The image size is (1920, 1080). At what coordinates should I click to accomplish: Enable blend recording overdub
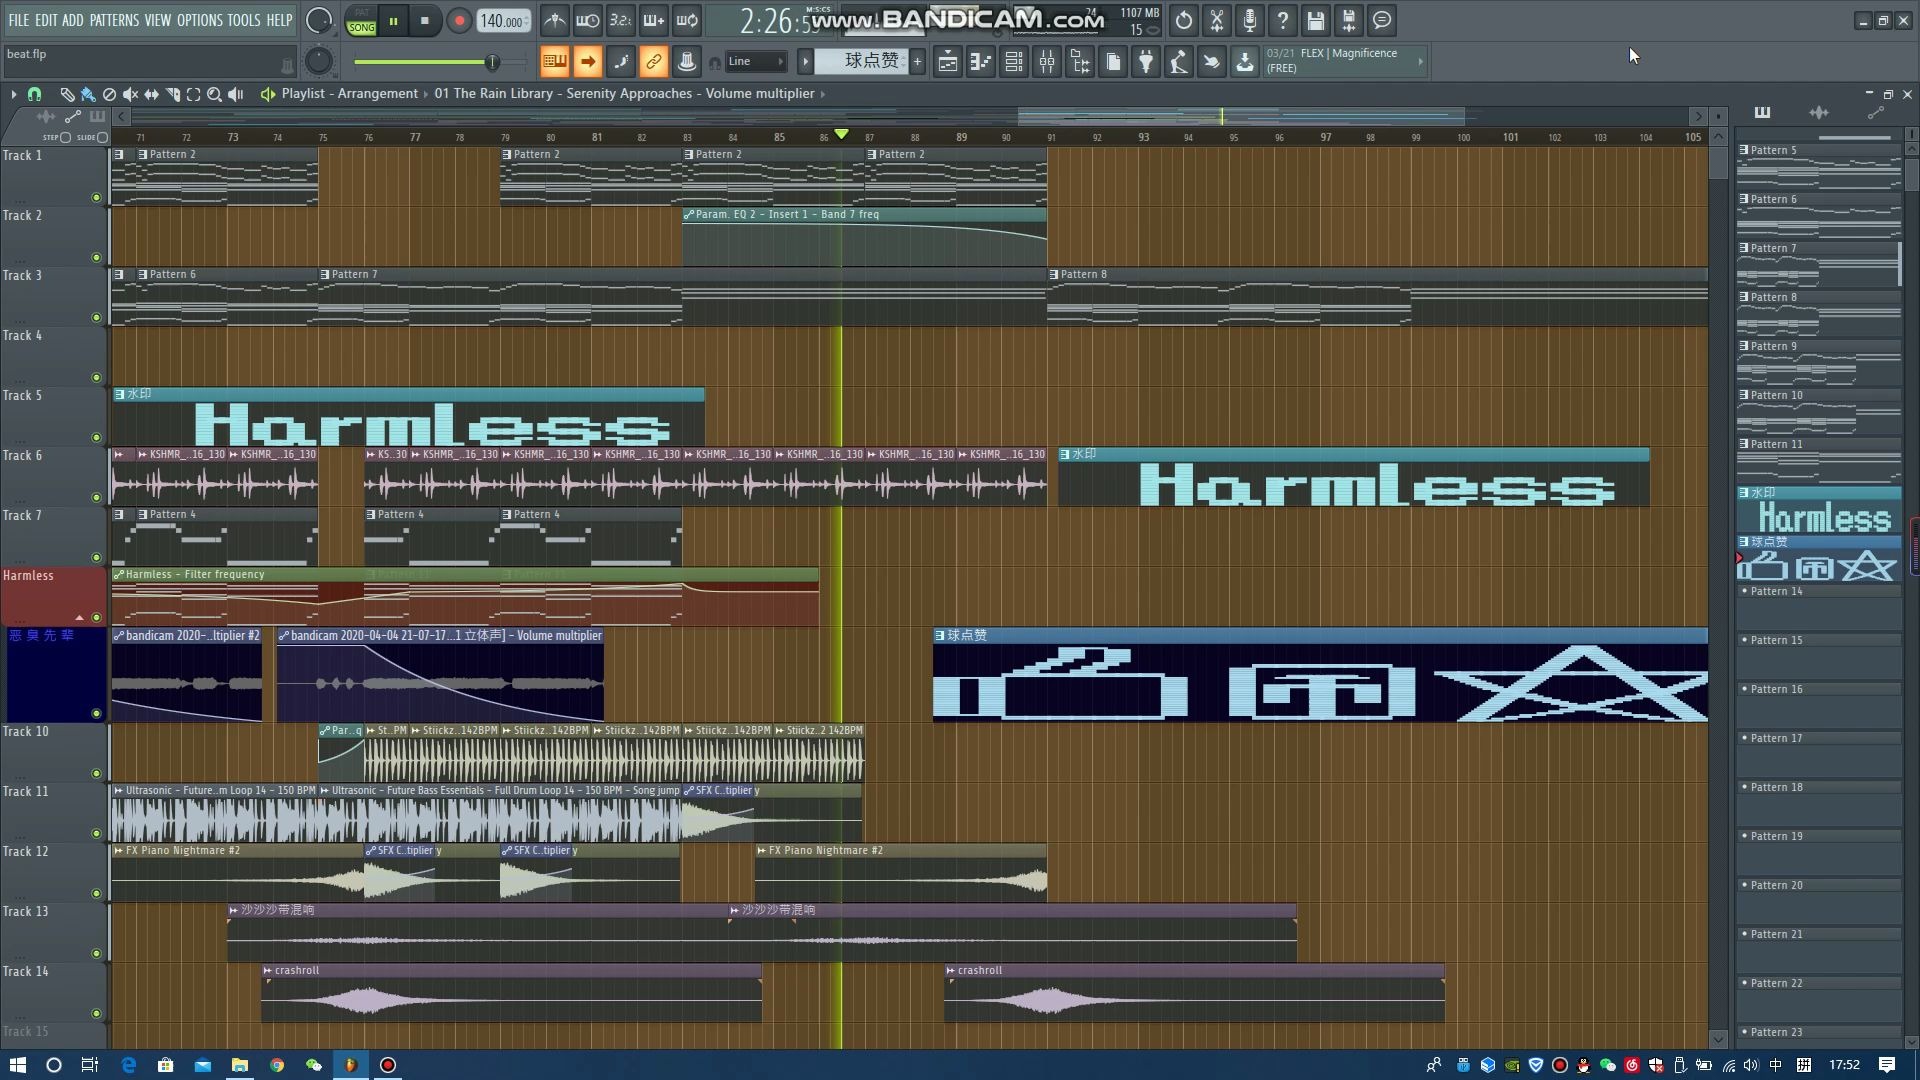653,20
